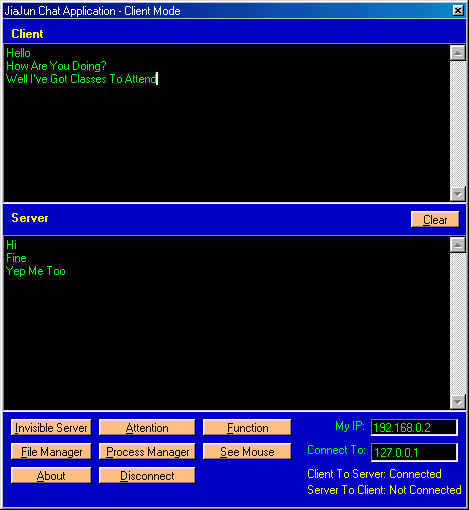Send an Attention alert

147,428
